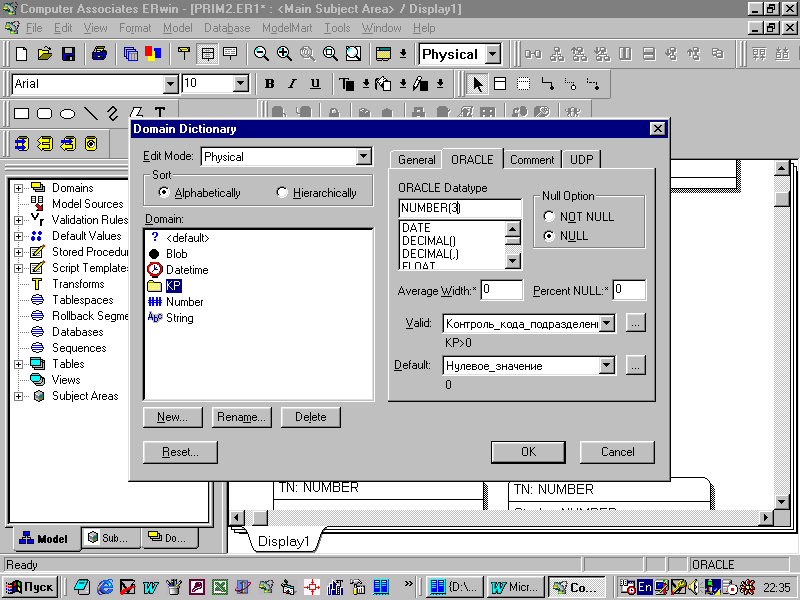The width and height of the screenshot is (800, 600).
Task: Dismiss the dialog with Cancel
Action: click(x=617, y=452)
